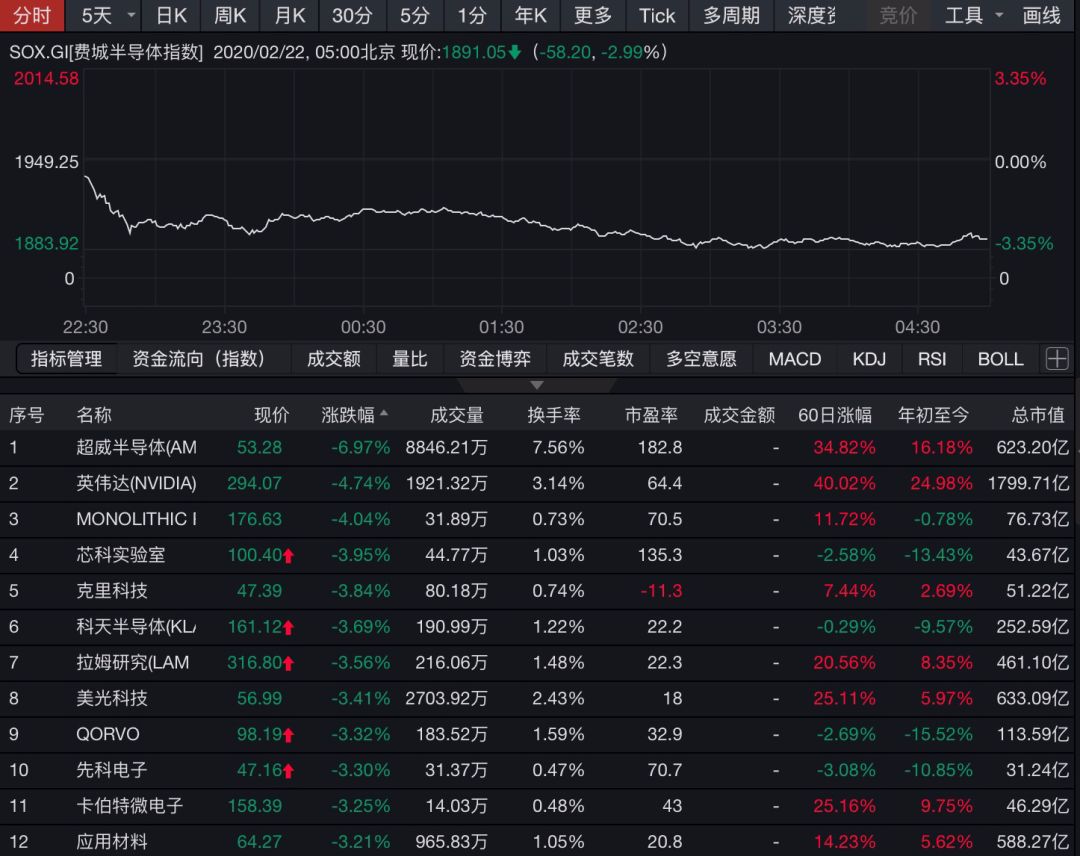Viewport: 1080px width, 856px height.
Task: Select the 月K chart tab
Action: click(x=290, y=15)
